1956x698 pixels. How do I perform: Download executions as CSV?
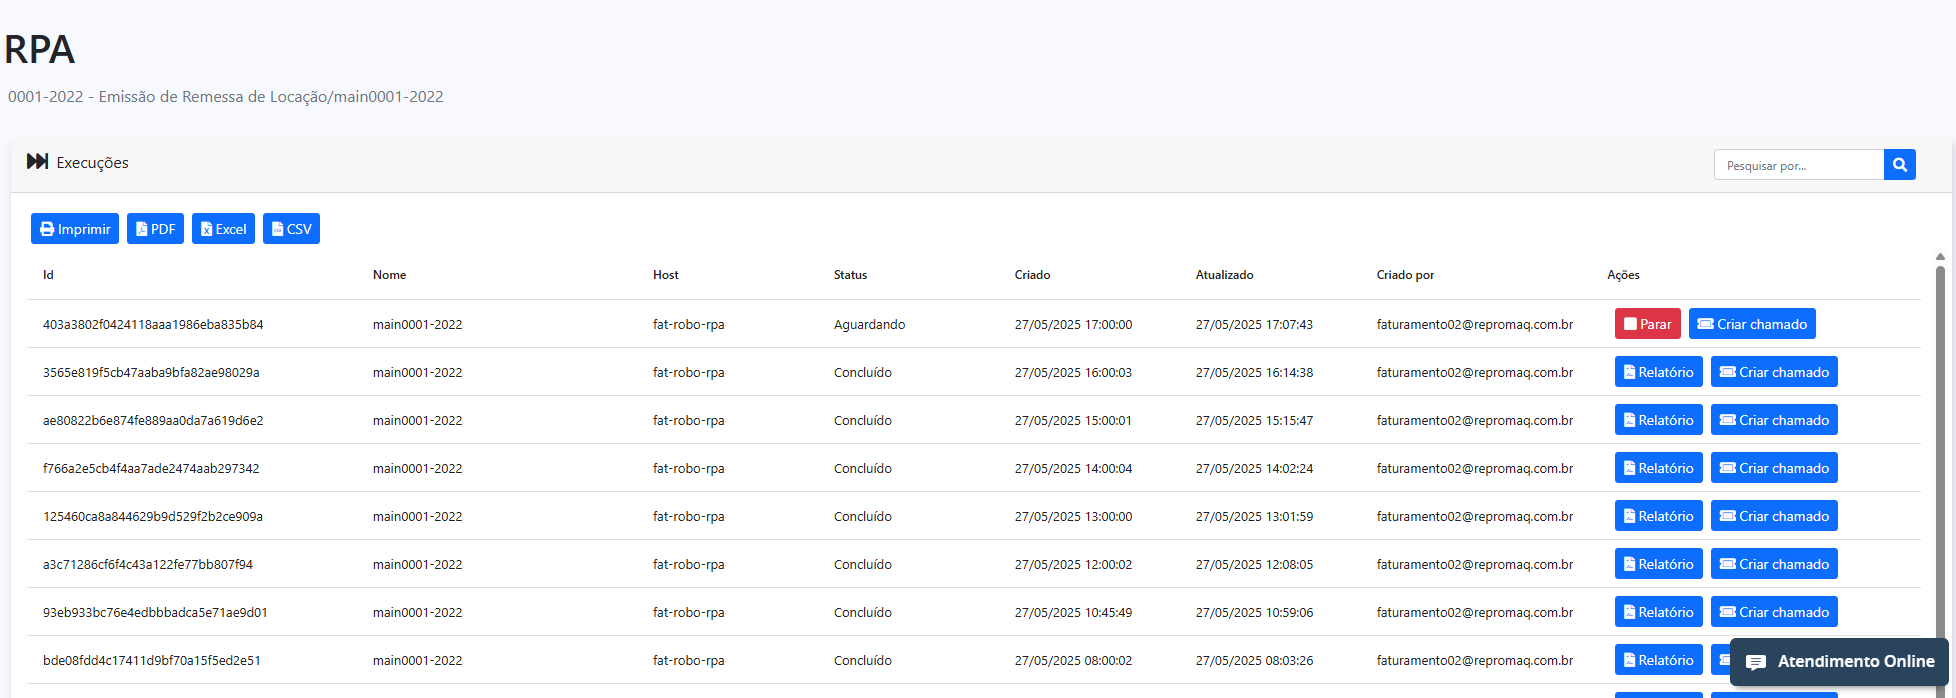pos(291,229)
